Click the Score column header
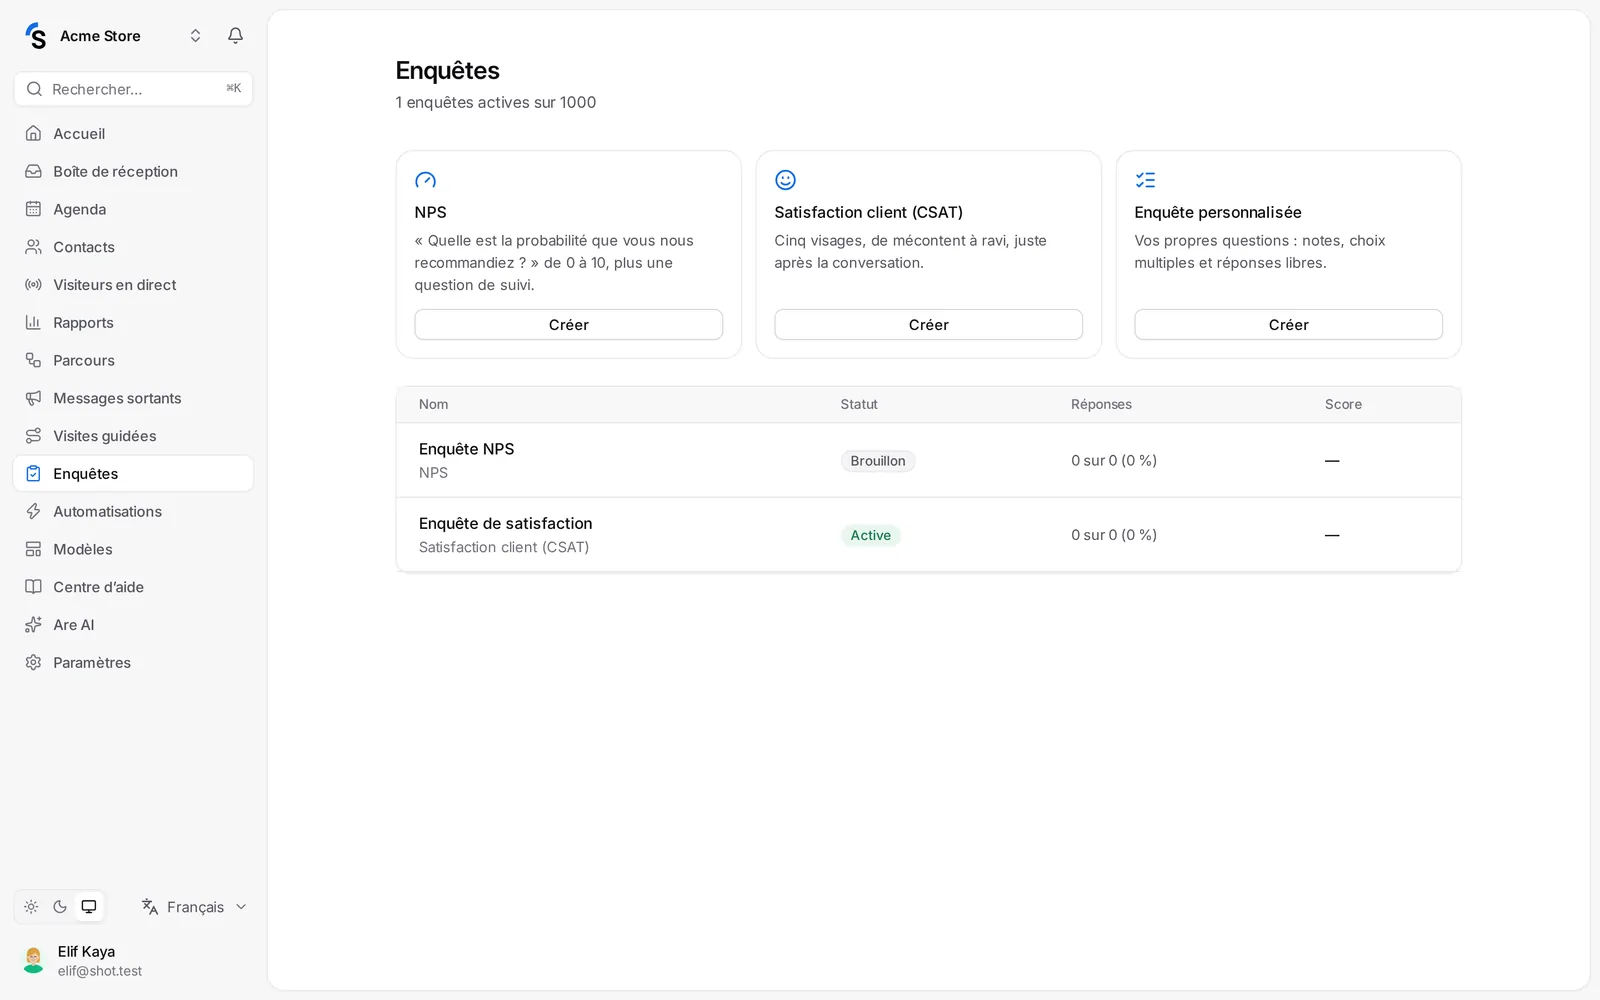 [x=1343, y=404]
